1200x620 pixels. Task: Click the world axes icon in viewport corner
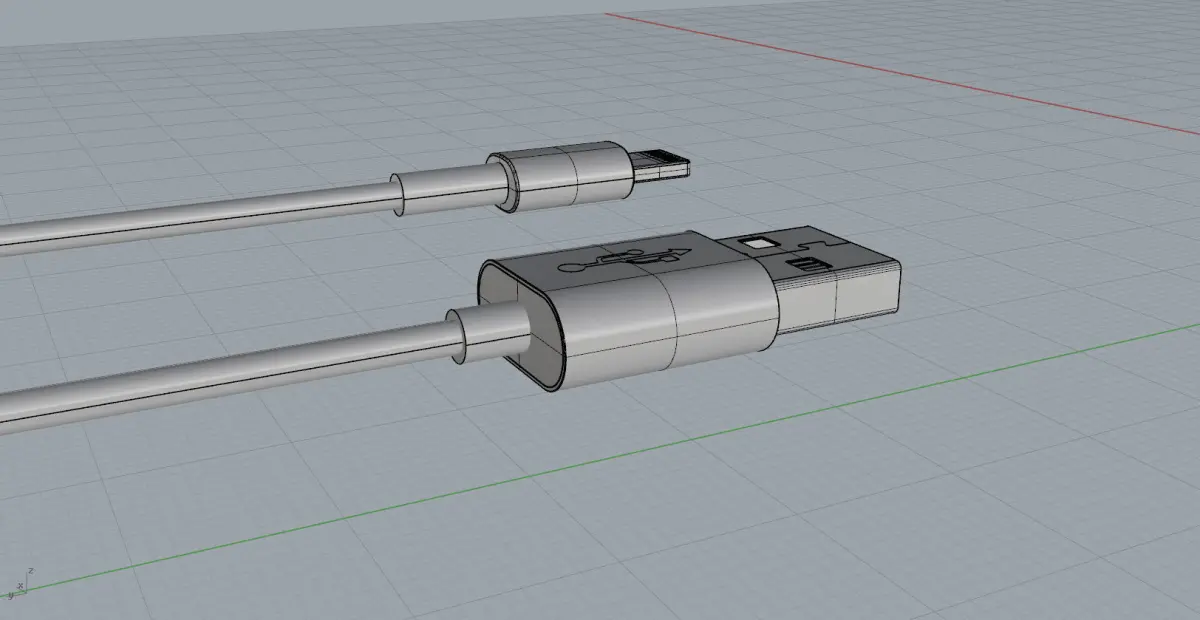coord(19,583)
